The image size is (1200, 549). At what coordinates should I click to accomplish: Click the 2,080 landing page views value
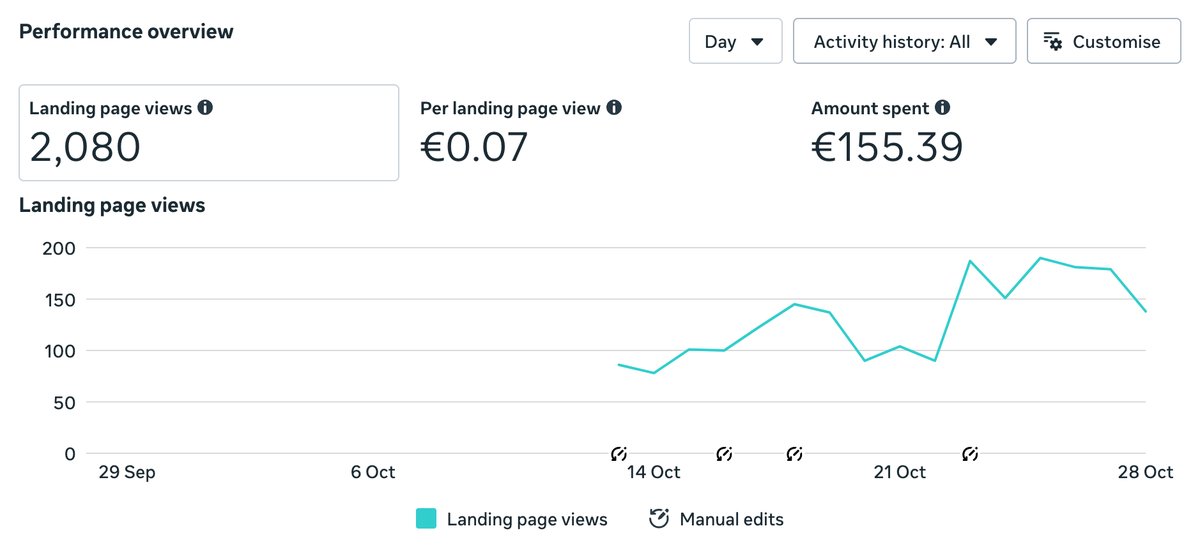tap(85, 148)
